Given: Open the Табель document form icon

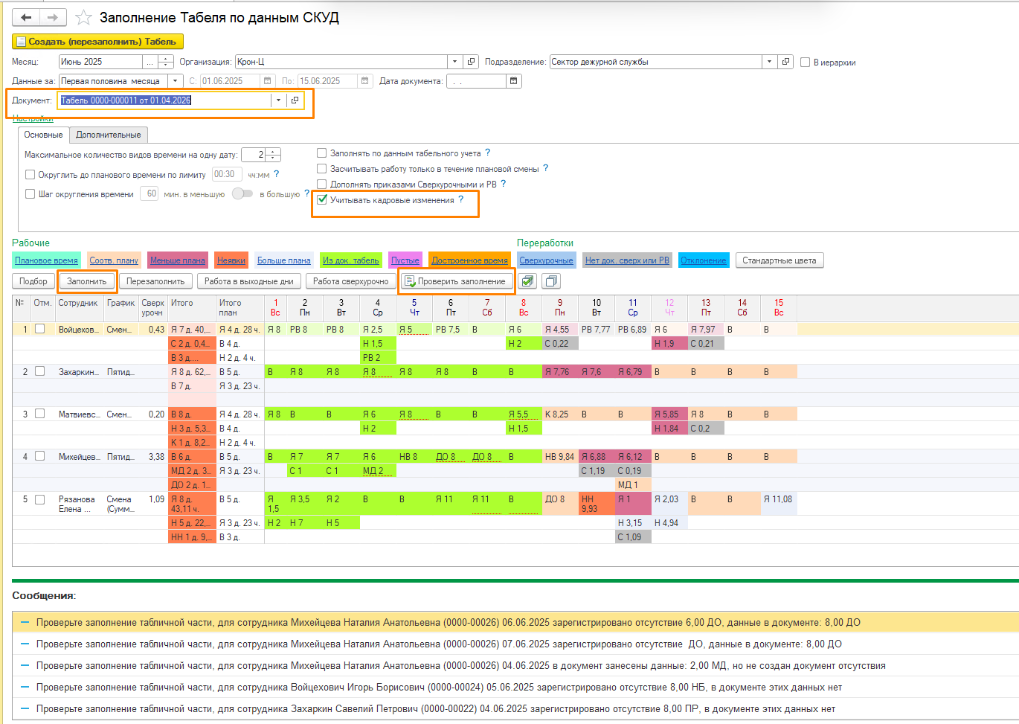Looking at the screenshot, I should click(x=295, y=101).
